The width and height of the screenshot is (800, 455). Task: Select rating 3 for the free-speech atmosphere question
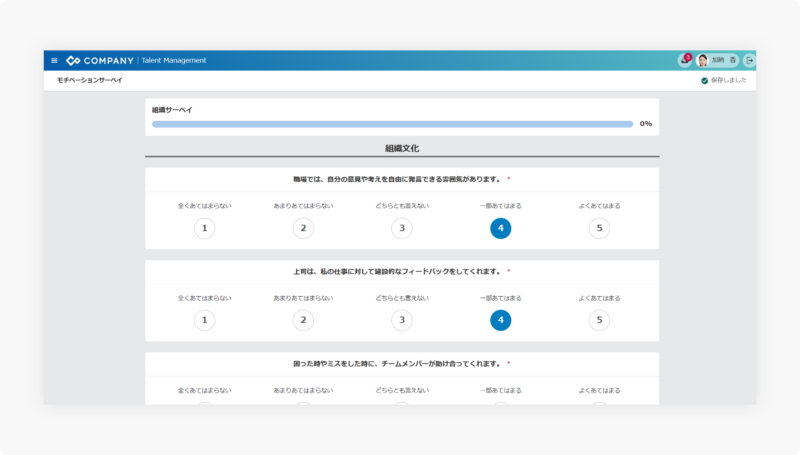click(x=401, y=228)
